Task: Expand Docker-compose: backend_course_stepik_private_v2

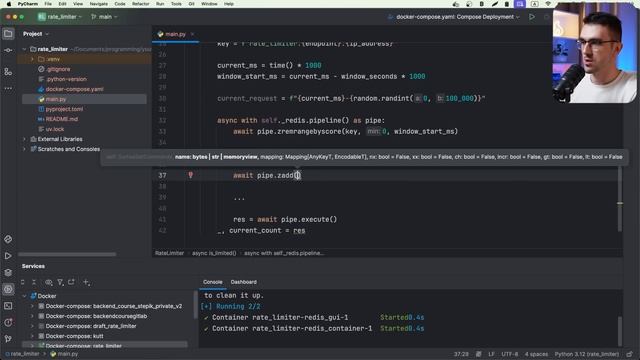Action: 32,306
